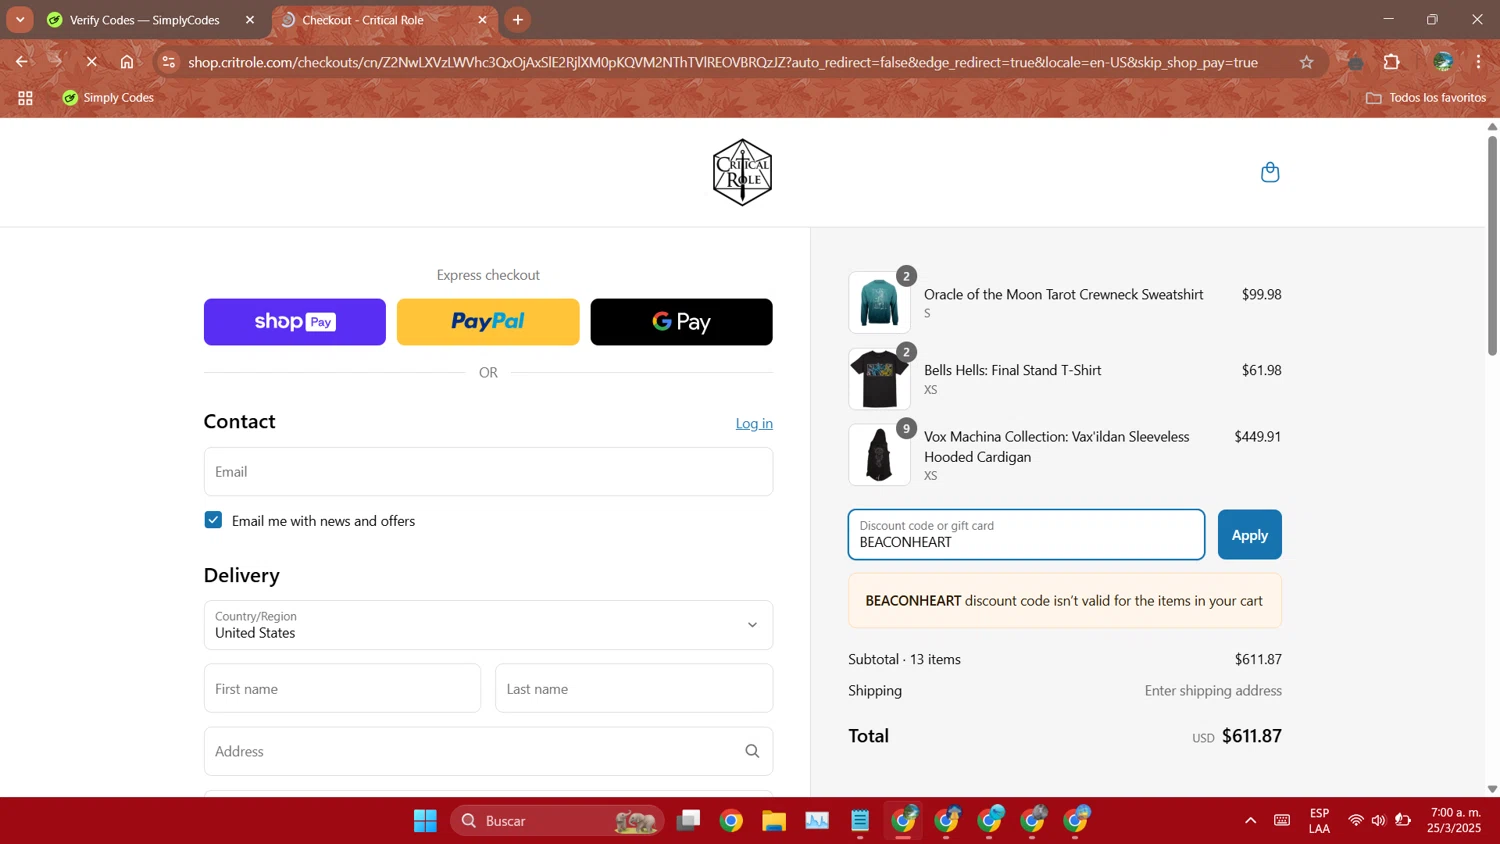
Task: Open the apps grid in bookmarks bar
Action: (x=25, y=98)
